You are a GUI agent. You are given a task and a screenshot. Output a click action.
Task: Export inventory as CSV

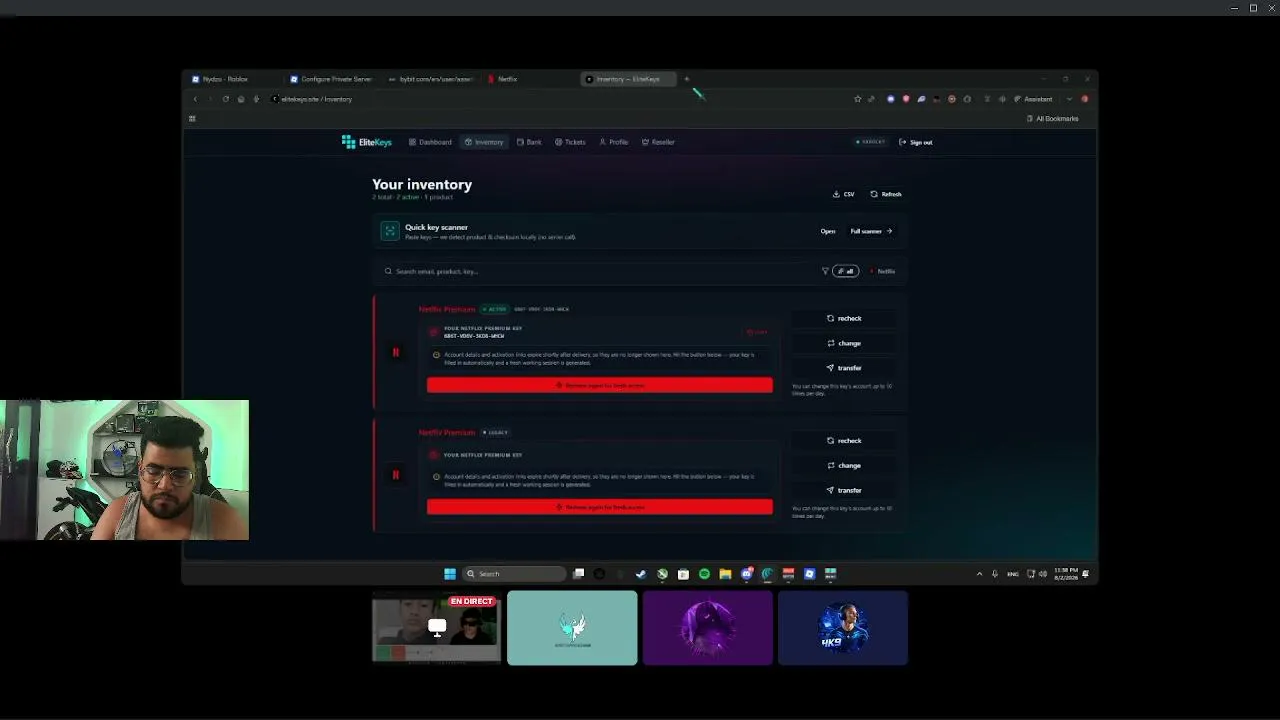844,194
